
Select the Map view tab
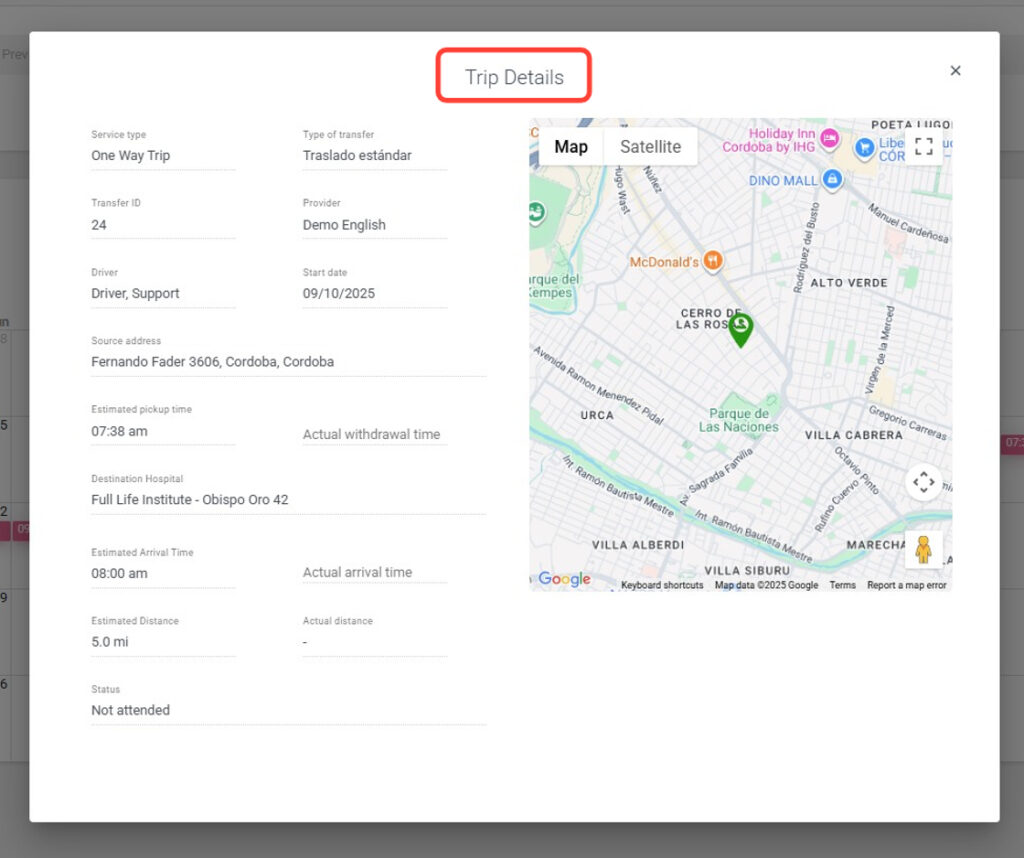pos(571,147)
